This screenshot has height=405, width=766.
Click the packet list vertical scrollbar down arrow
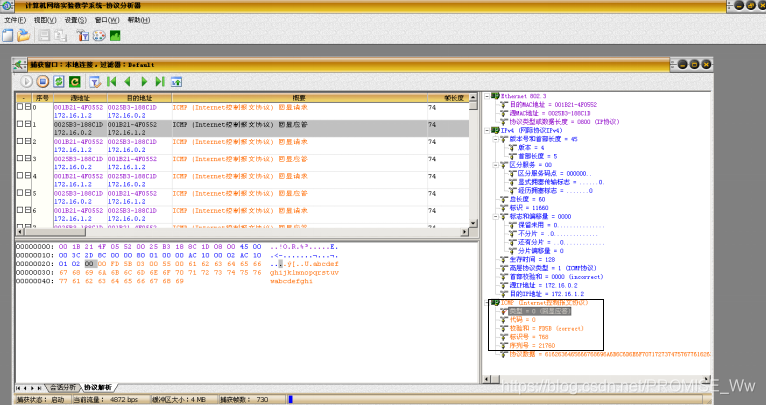[473, 223]
